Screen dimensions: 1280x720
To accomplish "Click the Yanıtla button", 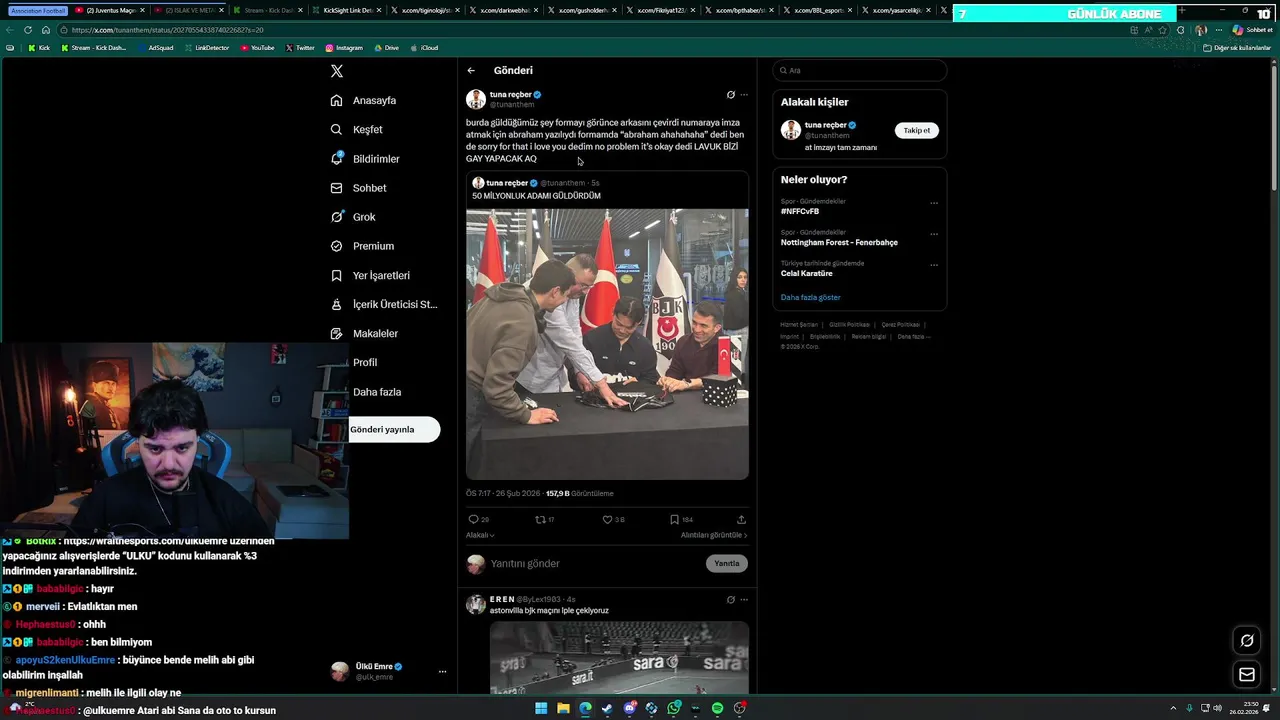I will point(727,563).
